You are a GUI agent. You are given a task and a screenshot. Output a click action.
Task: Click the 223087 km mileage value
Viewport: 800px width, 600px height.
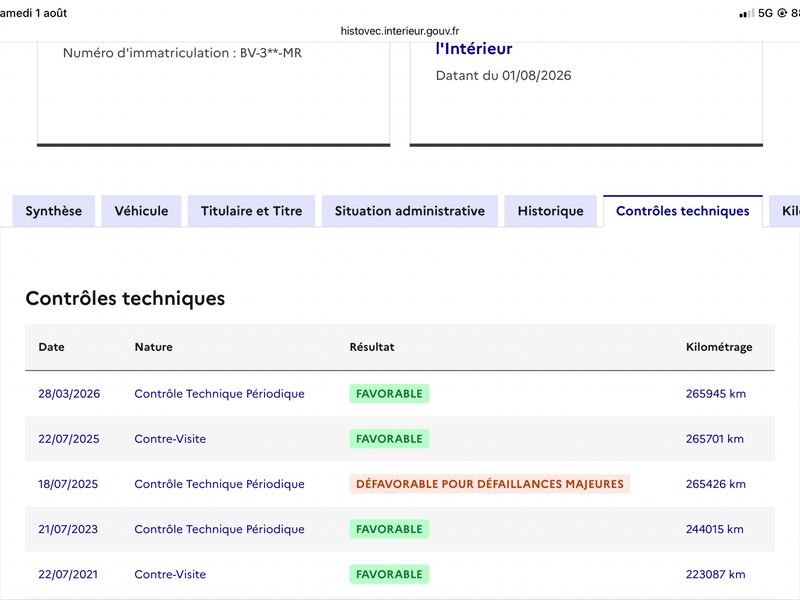click(x=715, y=574)
